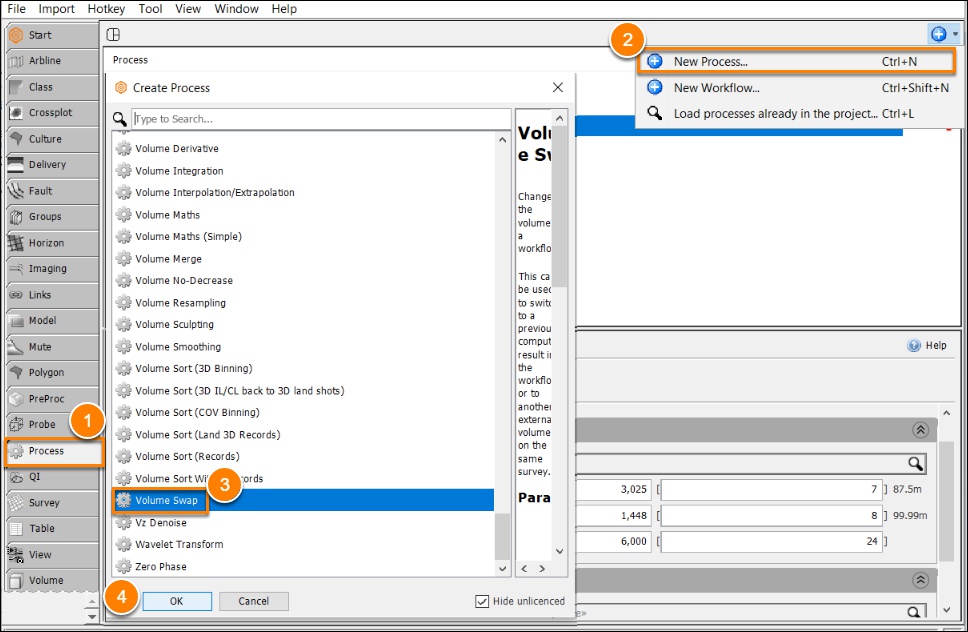
Task: Collapse the lower section with double-chevron
Action: pos(920,580)
